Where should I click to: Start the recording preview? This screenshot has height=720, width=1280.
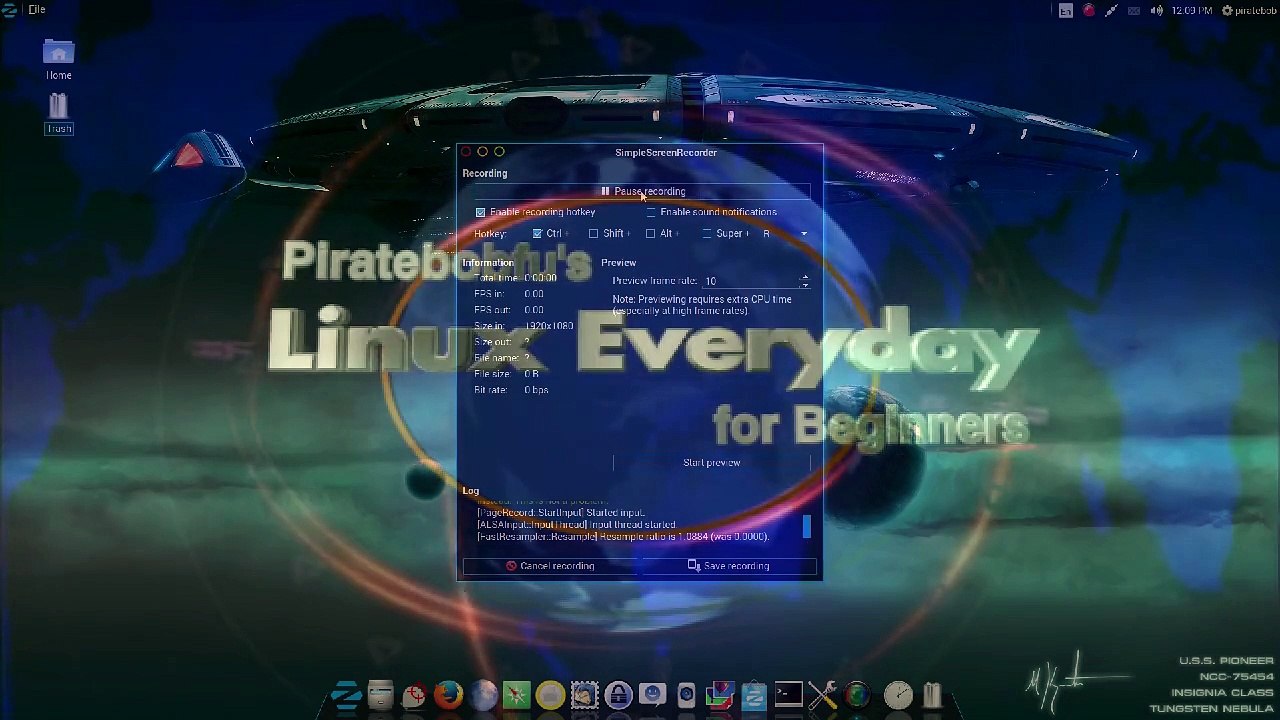tap(712, 463)
